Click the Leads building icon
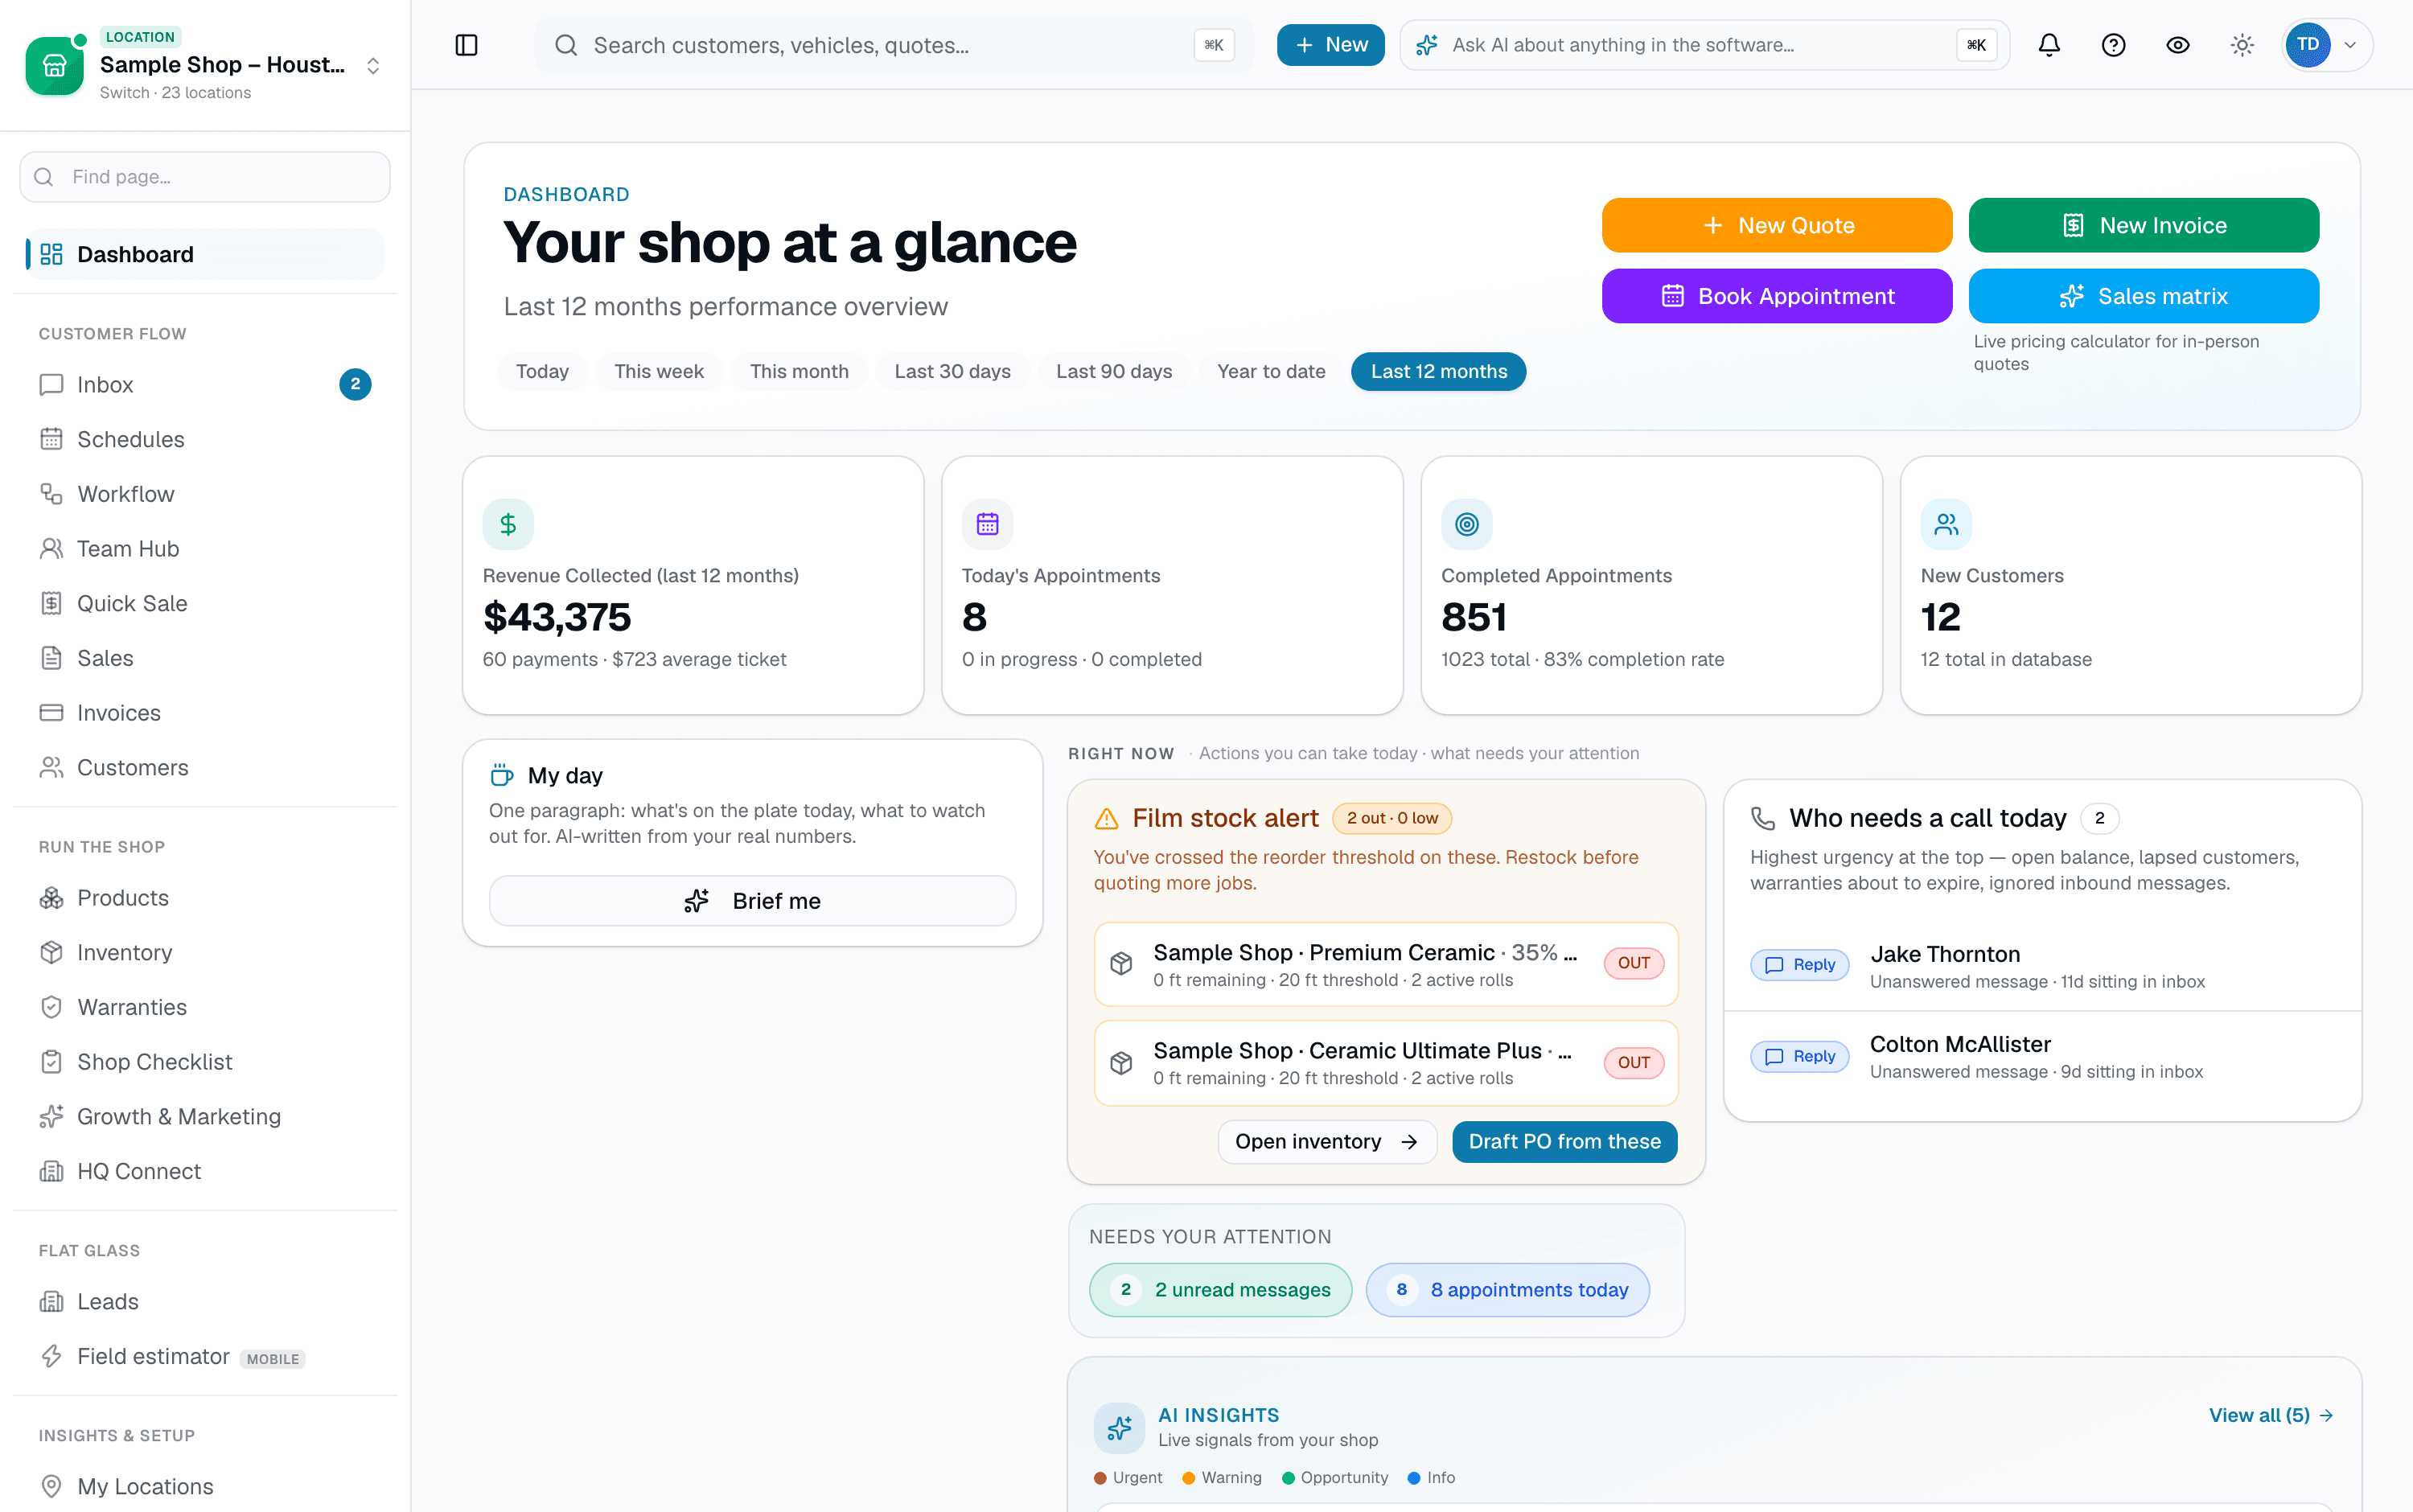Image resolution: width=2413 pixels, height=1512 pixels. [51, 1301]
